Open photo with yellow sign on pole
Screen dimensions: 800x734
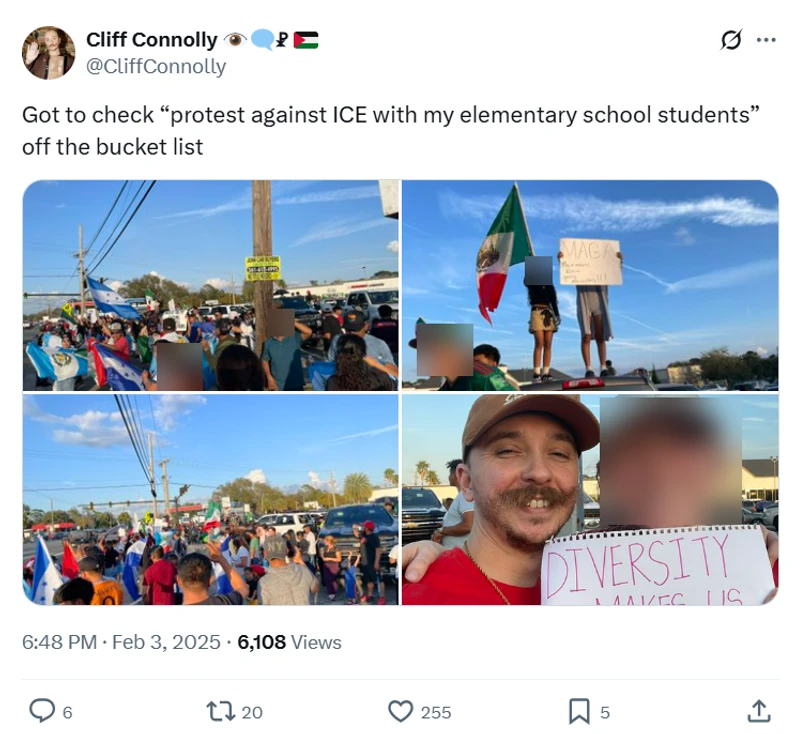[211, 285]
